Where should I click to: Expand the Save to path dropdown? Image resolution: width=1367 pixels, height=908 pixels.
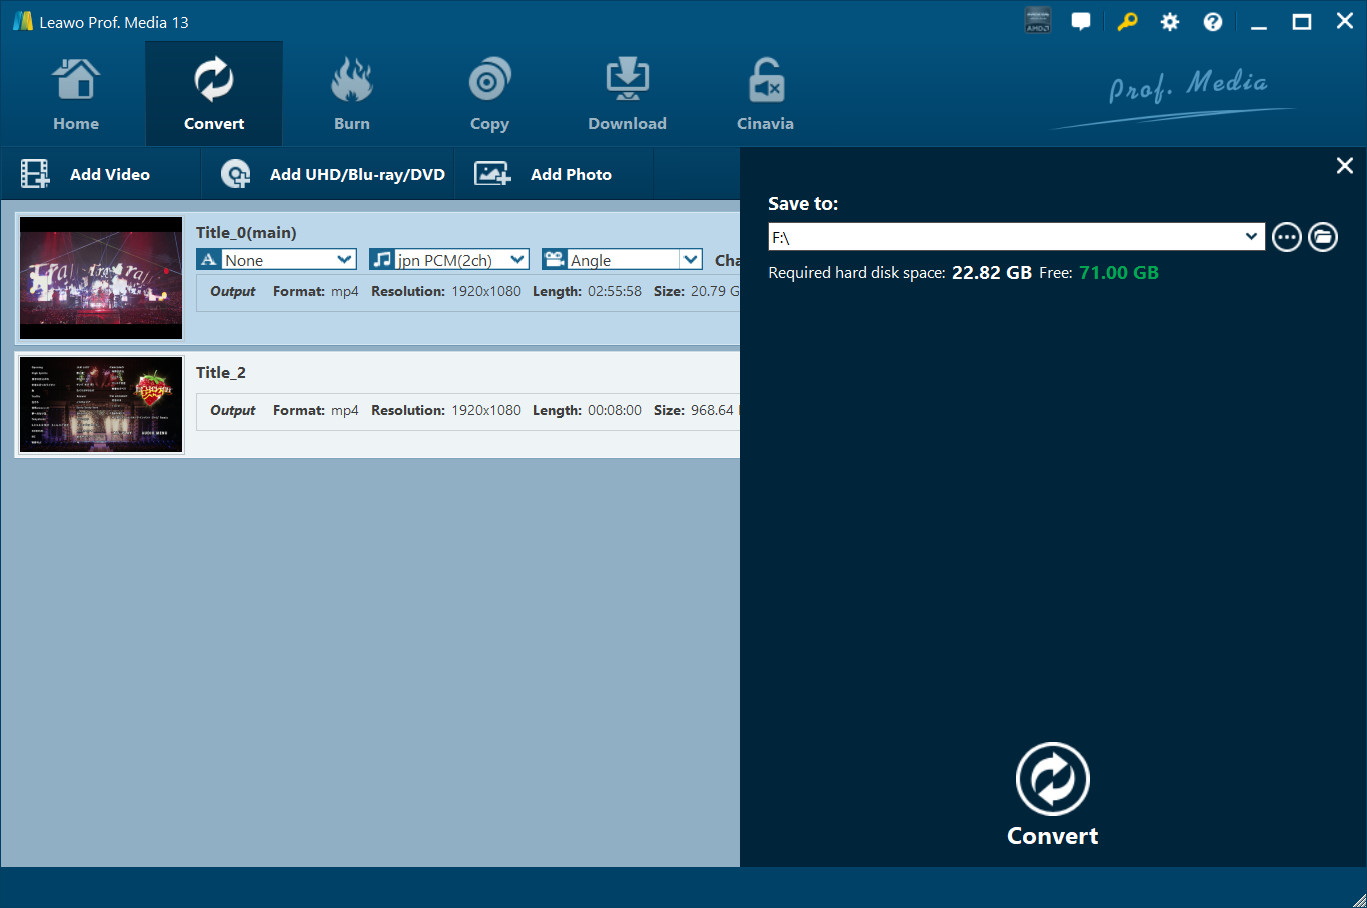pyautogui.click(x=1250, y=237)
